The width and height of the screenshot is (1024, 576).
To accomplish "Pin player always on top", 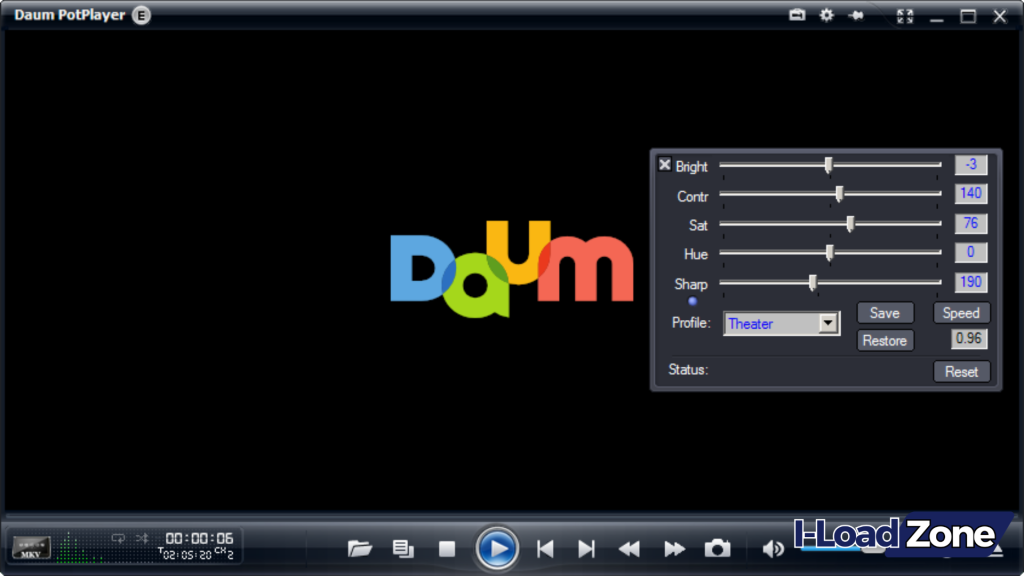I will pos(856,15).
